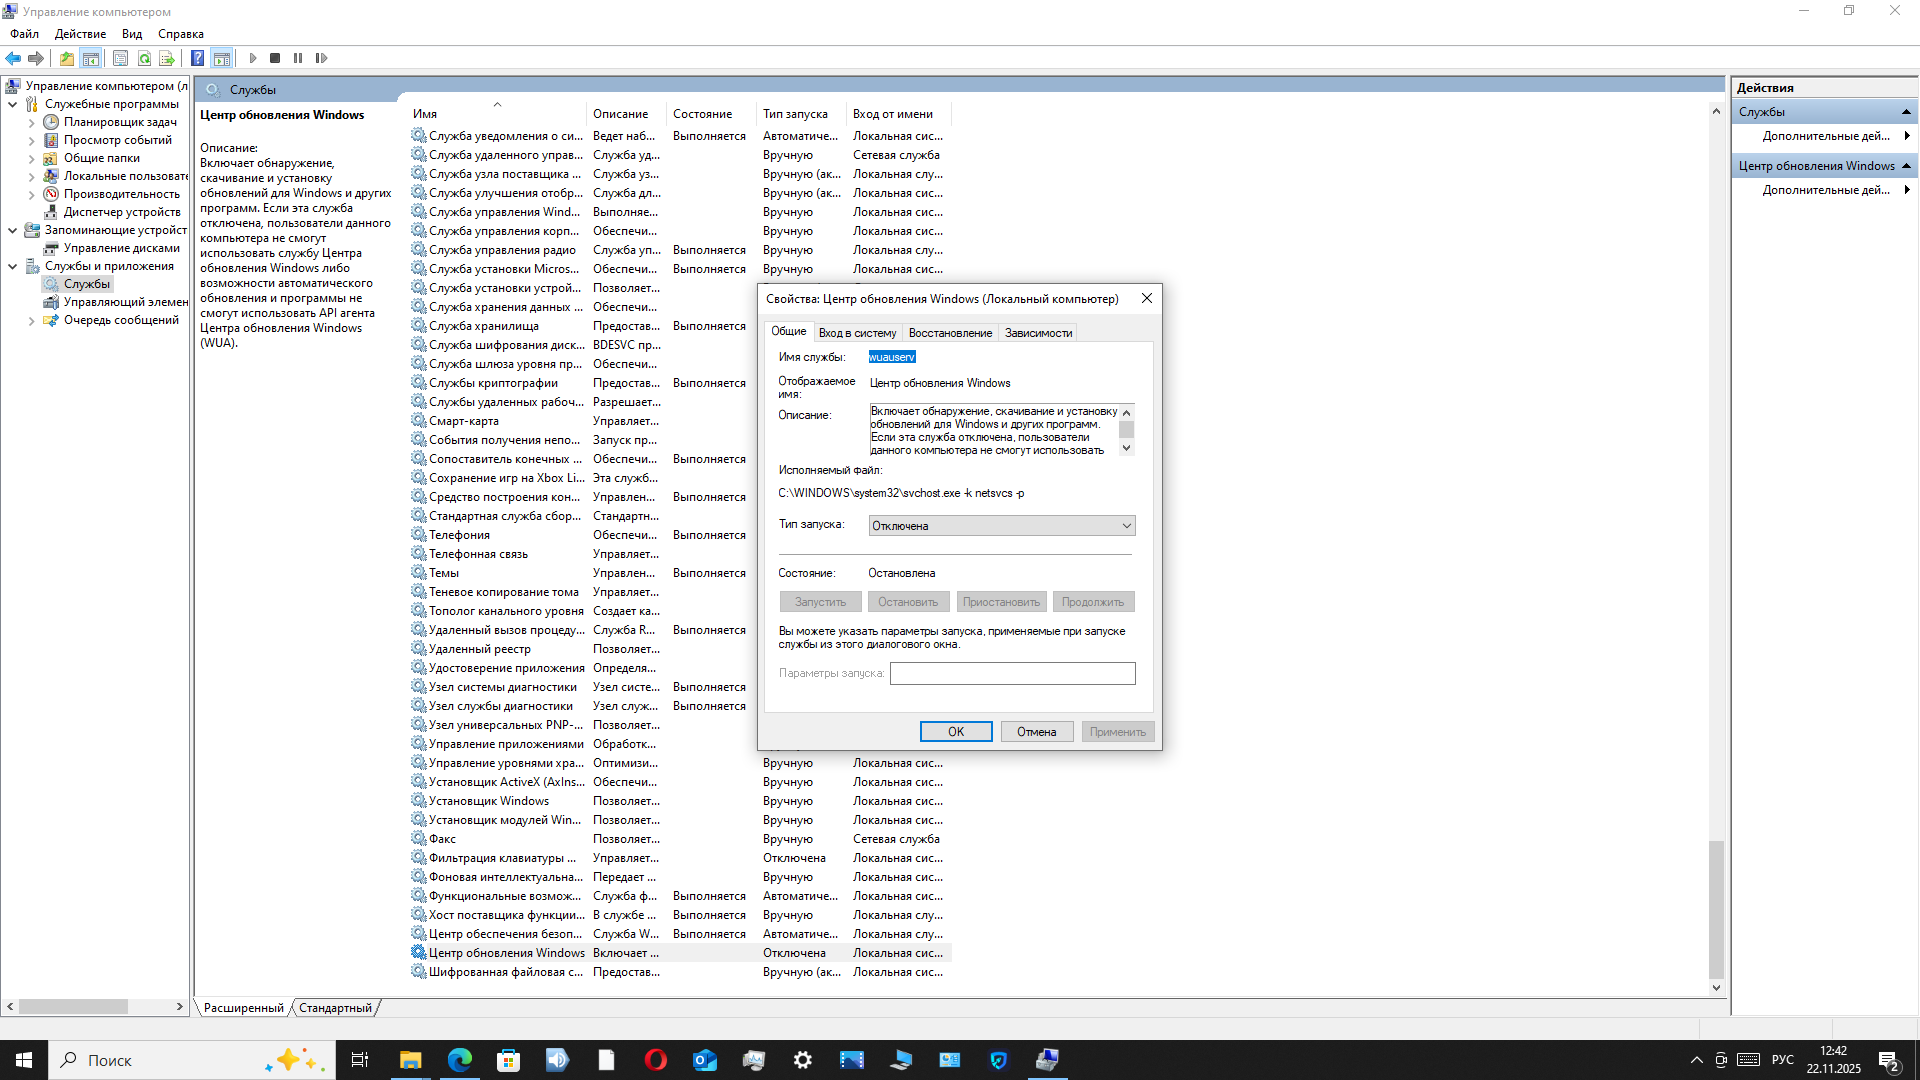The image size is (1920, 1080).
Task: Click the Restart service toolbar icon
Action: pyautogui.click(x=321, y=58)
